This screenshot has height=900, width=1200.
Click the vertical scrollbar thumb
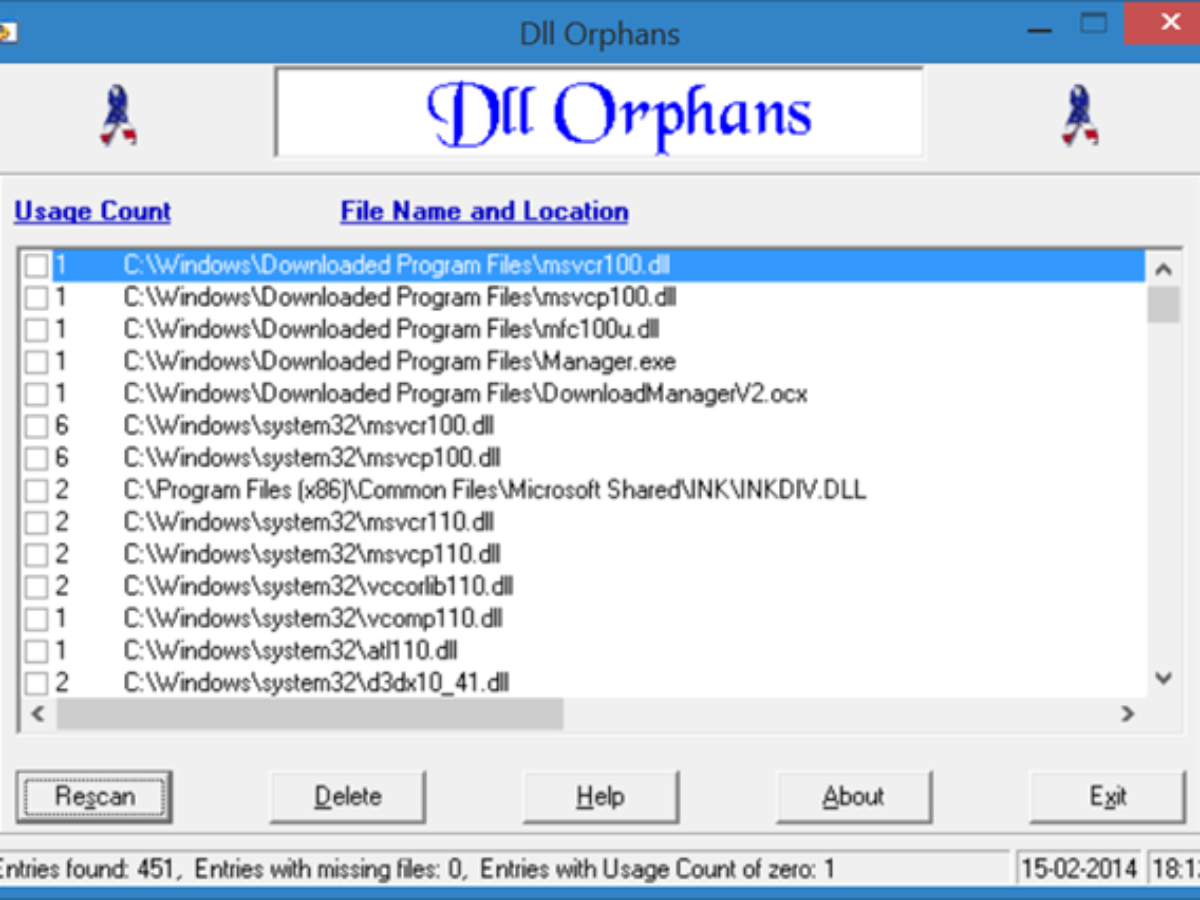point(1163,305)
